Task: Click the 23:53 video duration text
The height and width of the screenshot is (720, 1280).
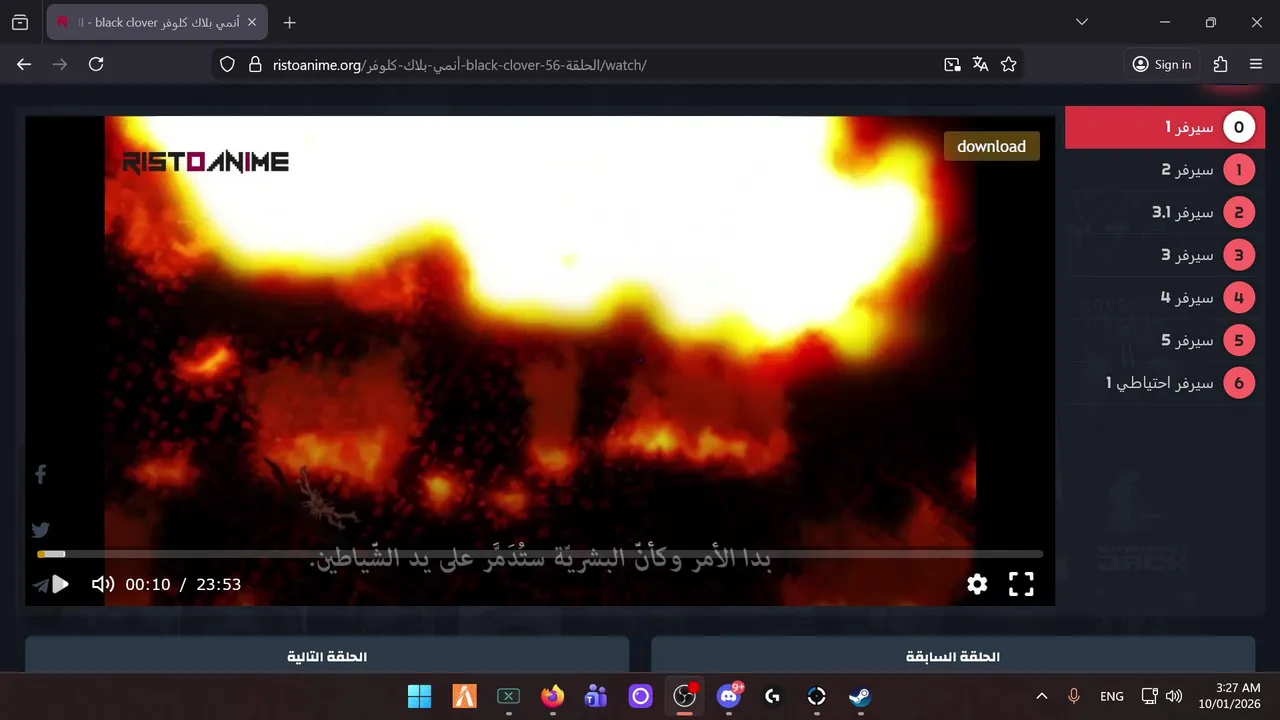Action: 218,584
